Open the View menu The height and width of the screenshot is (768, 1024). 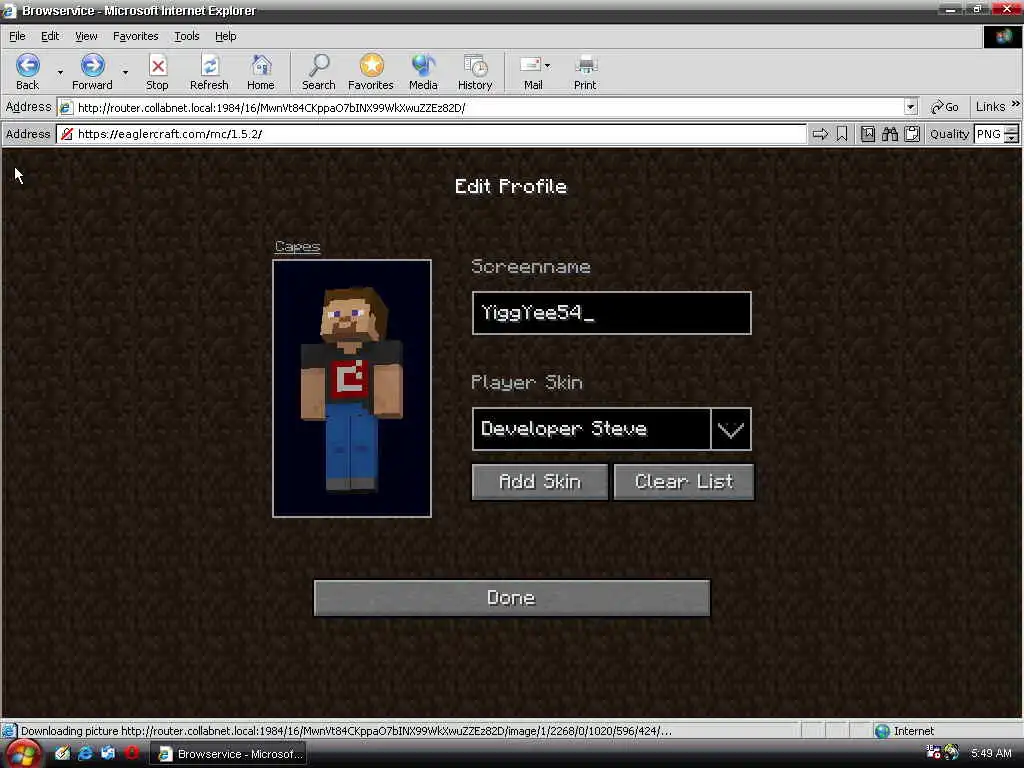tap(86, 37)
